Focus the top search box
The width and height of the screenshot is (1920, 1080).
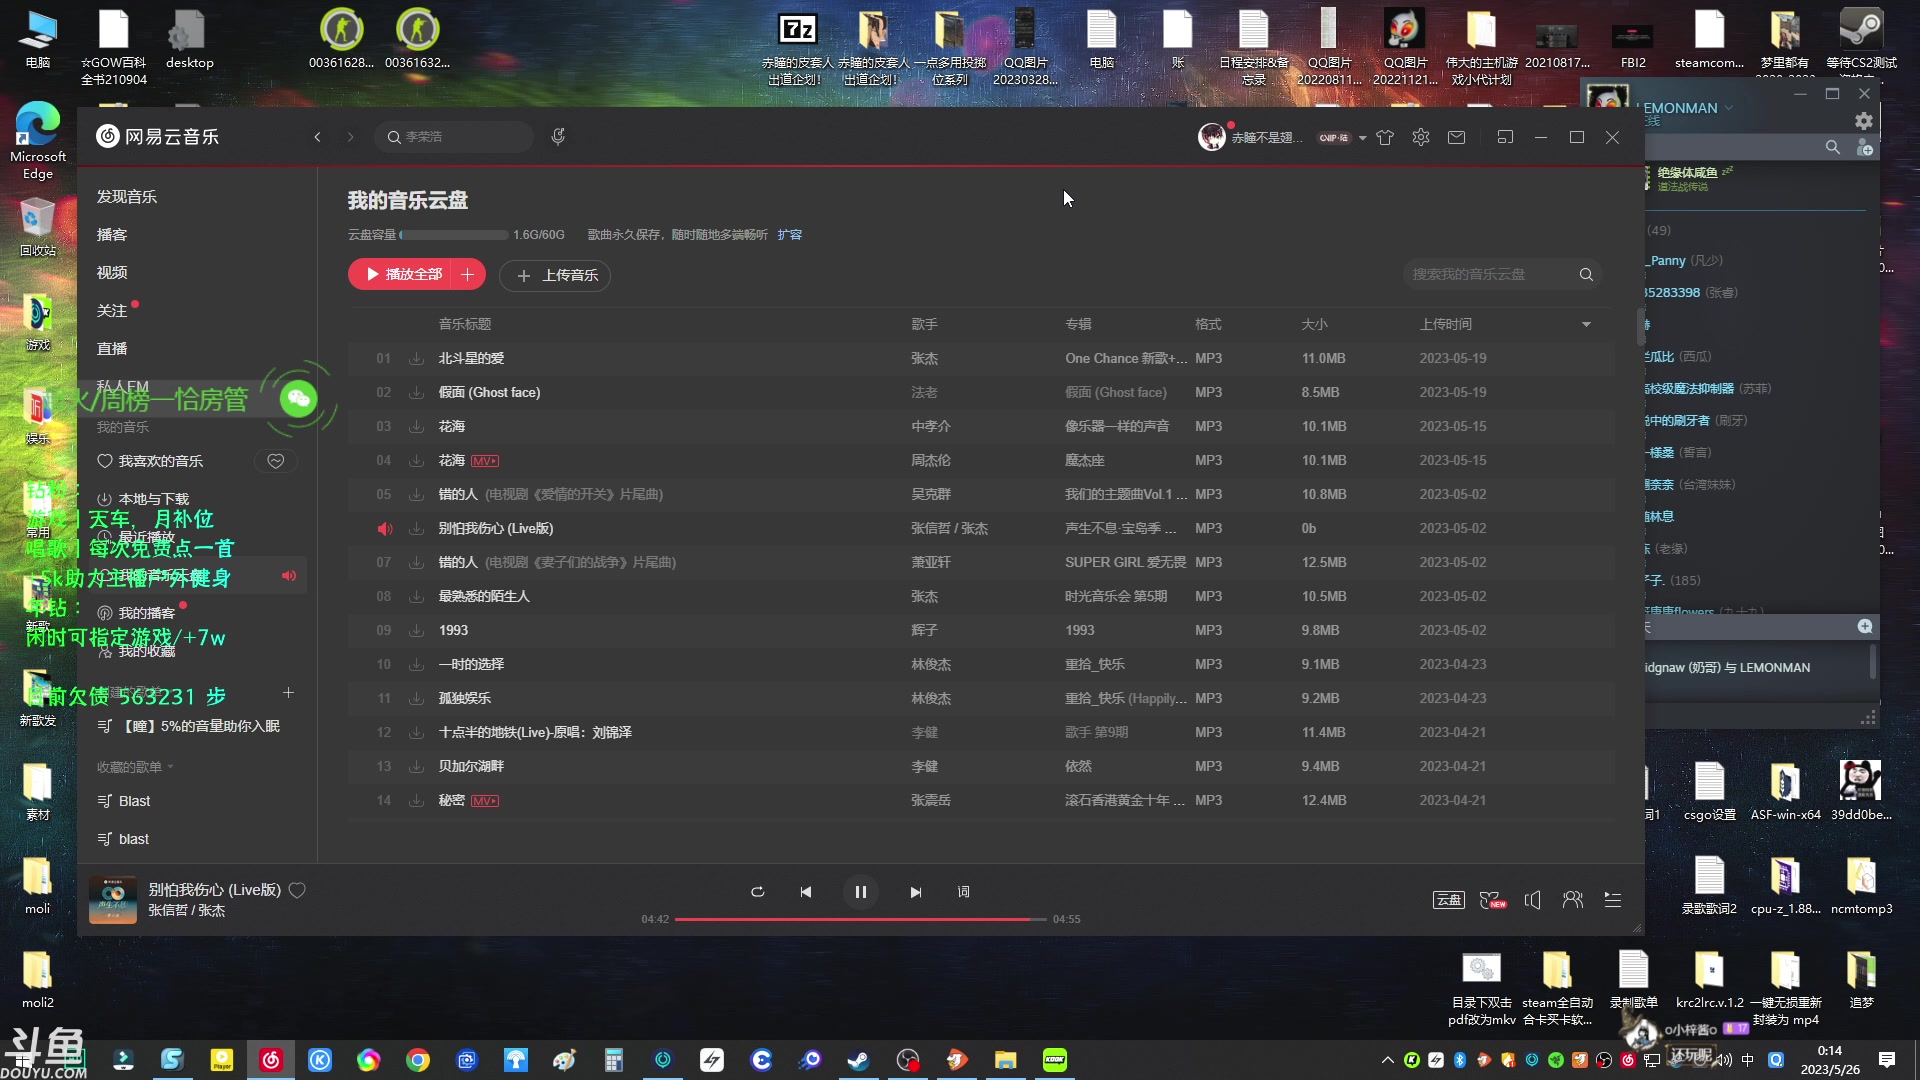[455, 137]
